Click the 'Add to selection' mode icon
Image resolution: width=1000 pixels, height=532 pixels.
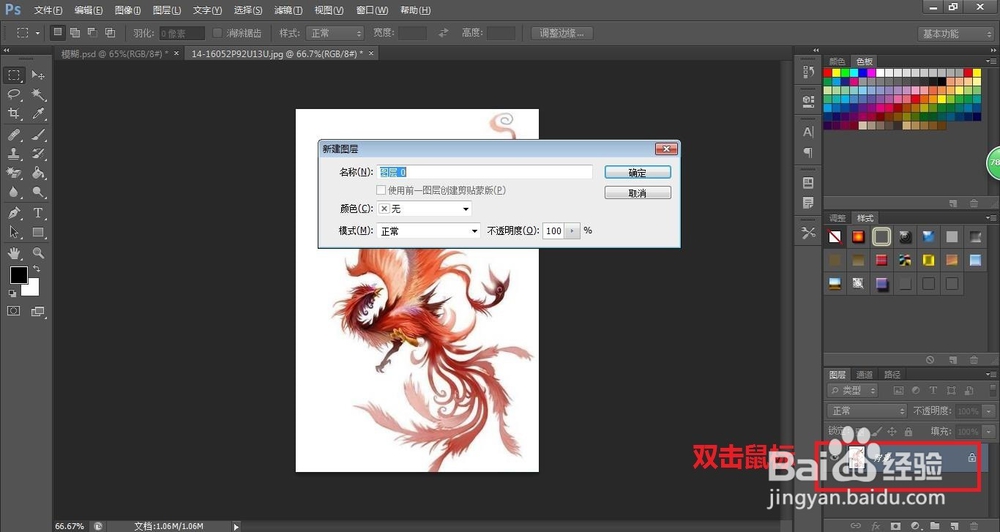pyautogui.click(x=75, y=33)
